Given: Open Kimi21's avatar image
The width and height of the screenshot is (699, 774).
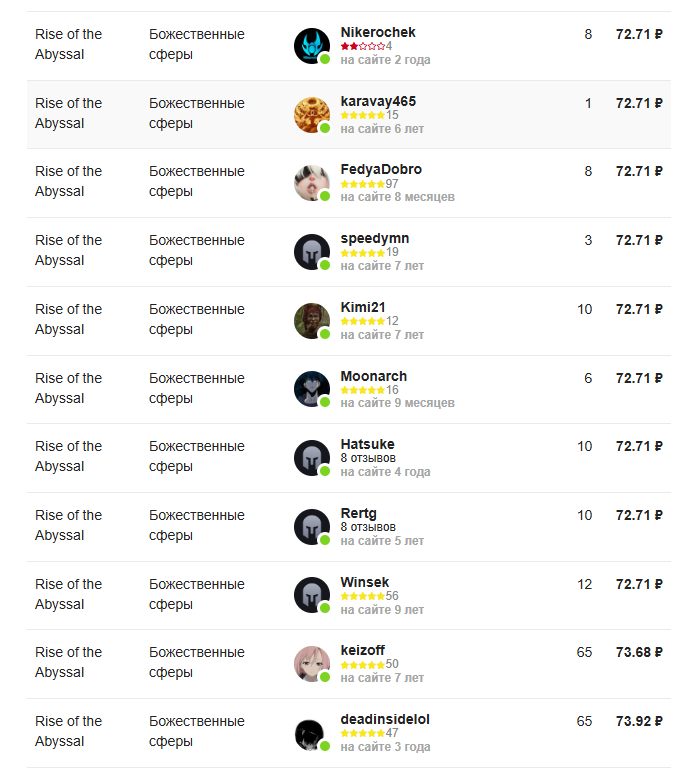Looking at the screenshot, I should (311, 321).
